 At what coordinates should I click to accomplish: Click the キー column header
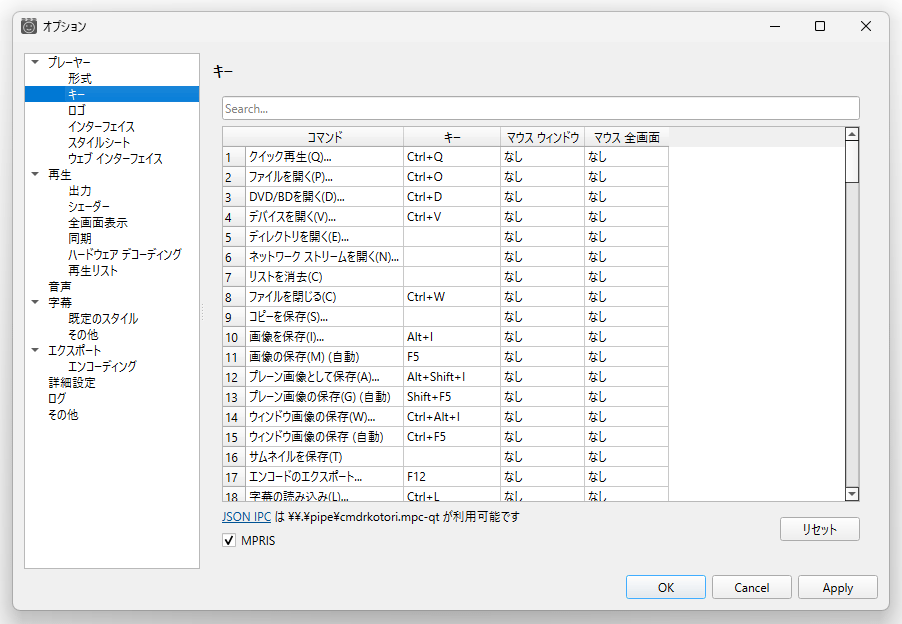[x=452, y=137]
